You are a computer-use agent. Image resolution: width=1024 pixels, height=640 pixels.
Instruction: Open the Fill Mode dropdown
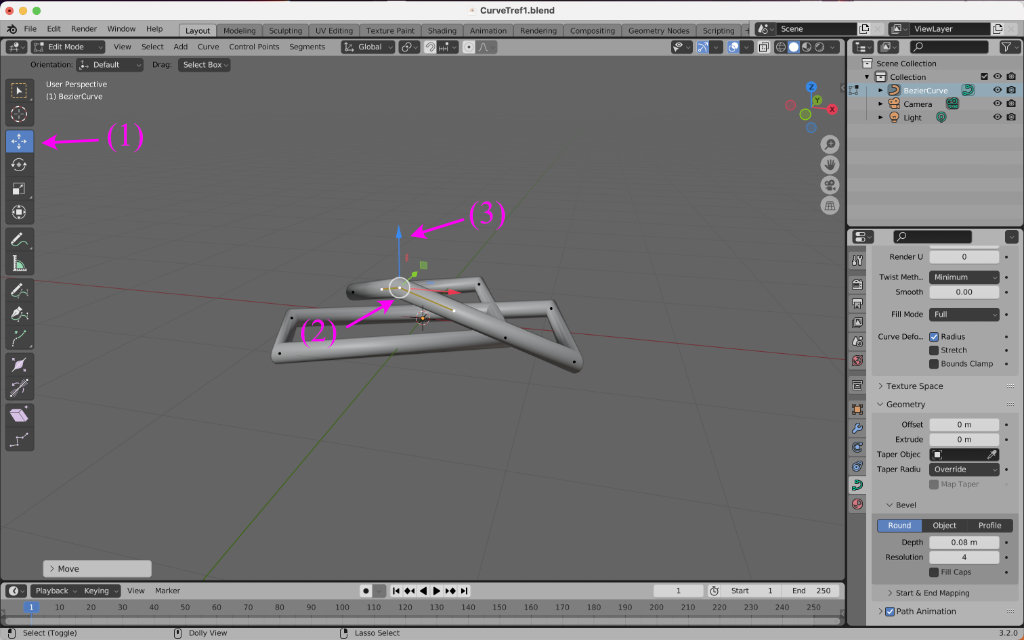[x=964, y=314]
